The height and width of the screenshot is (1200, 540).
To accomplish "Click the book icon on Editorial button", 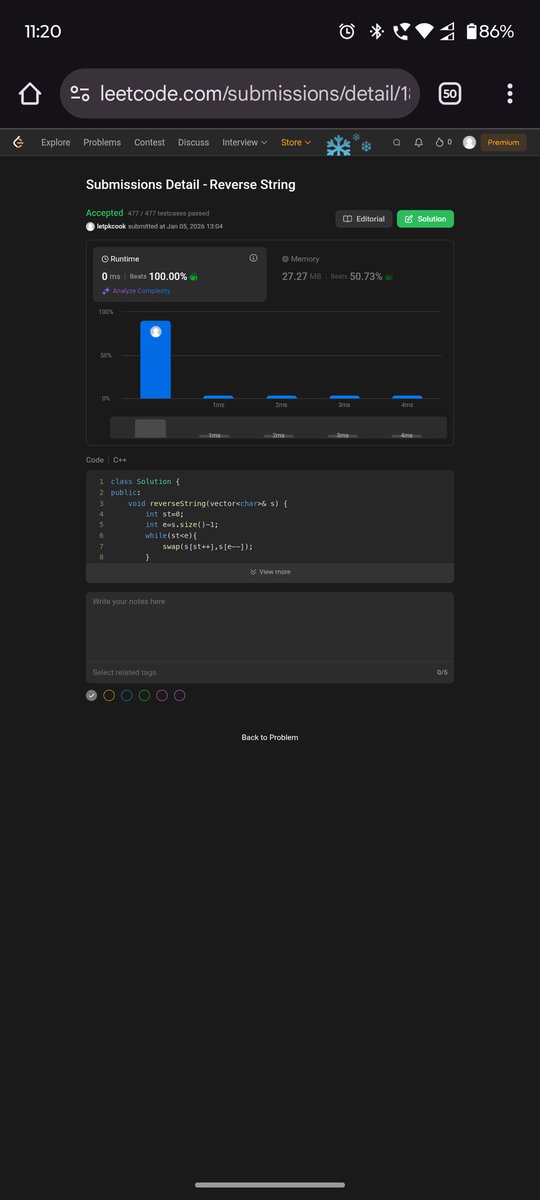I will 347,219.
